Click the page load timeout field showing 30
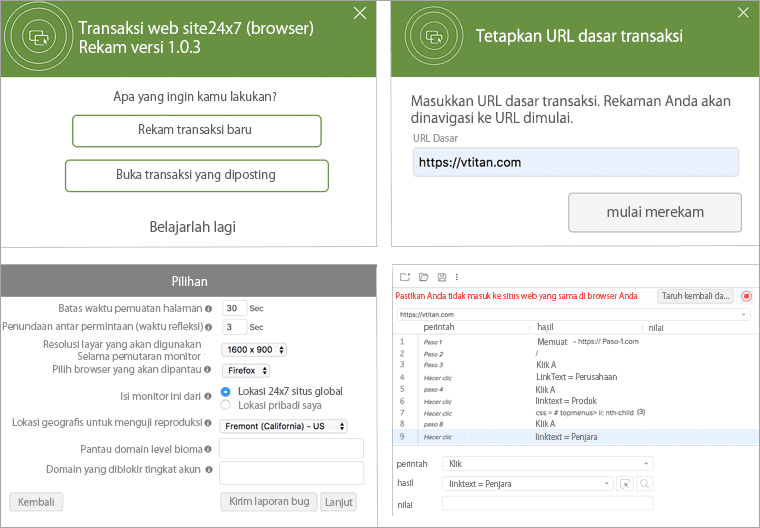This screenshot has width=760, height=528. pyautogui.click(x=235, y=308)
